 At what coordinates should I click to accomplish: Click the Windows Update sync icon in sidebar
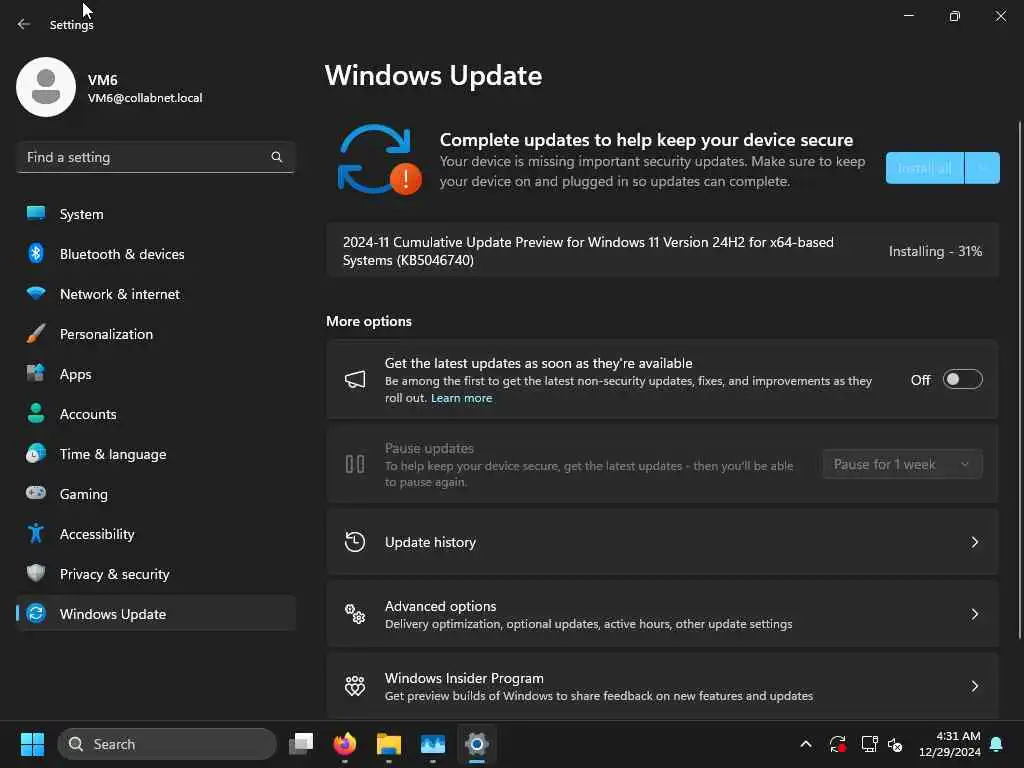coord(36,613)
